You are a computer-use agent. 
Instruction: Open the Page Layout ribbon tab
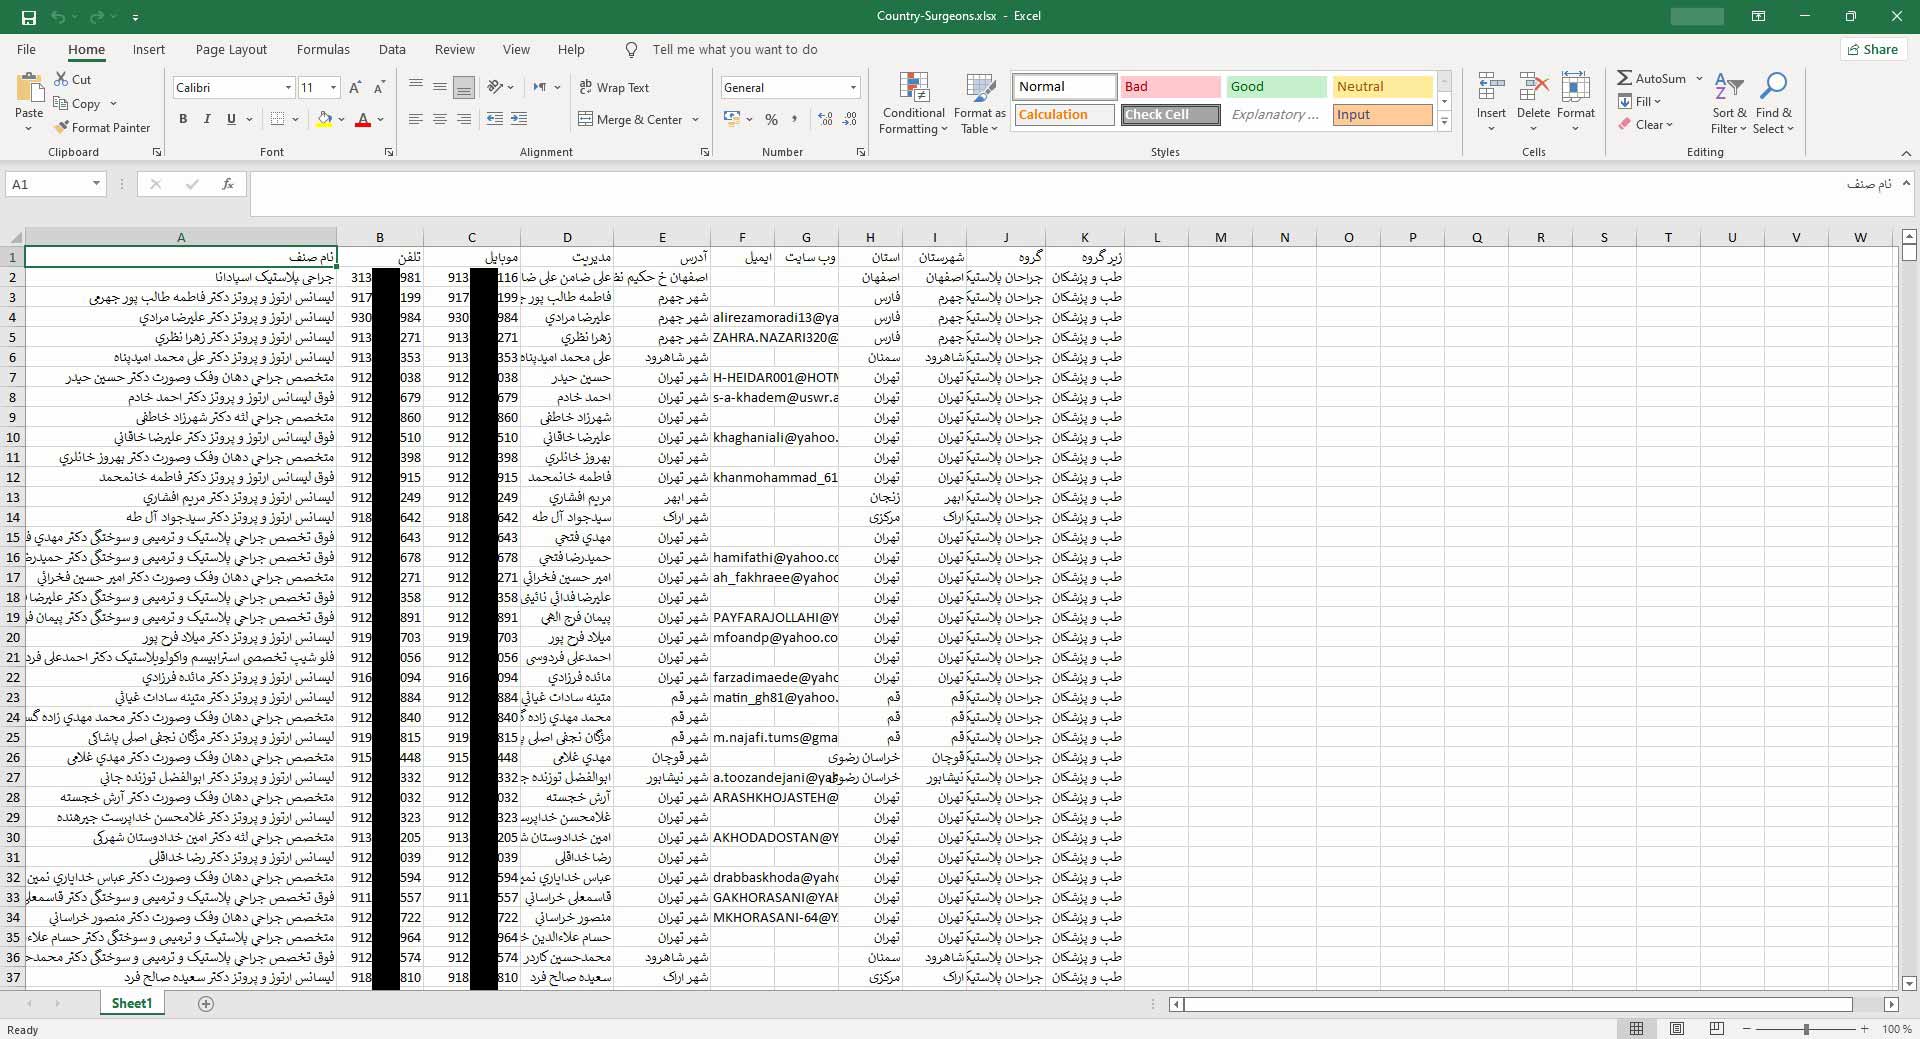[231, 50]
